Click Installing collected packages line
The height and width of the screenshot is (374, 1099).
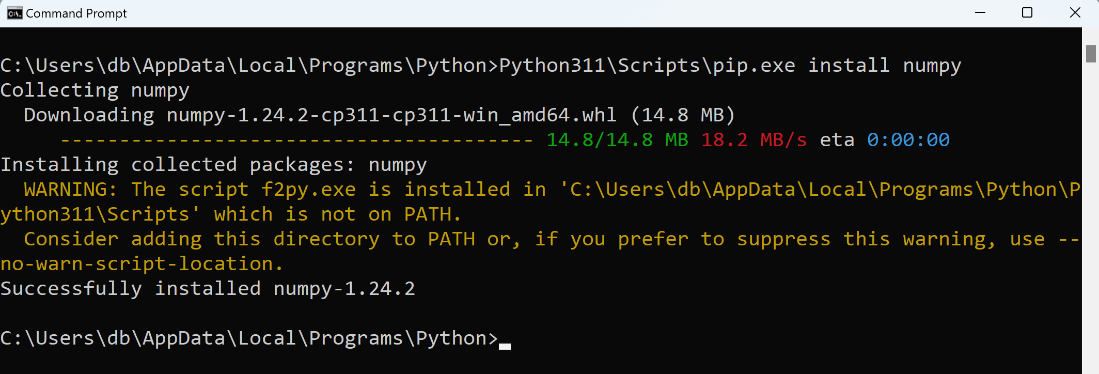click(x=214, y=165)
